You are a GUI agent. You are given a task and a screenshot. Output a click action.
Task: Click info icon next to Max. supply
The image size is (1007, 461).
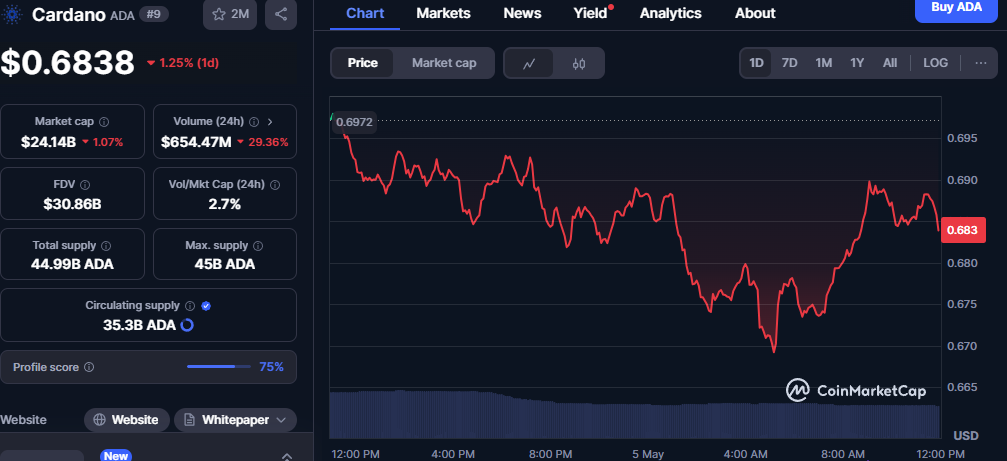258,245
